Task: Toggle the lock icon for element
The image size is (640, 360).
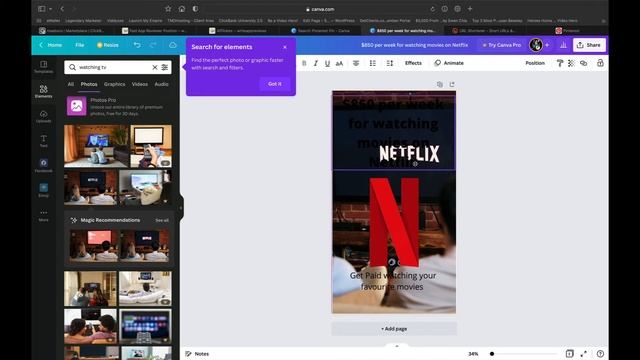Action: coord(600,63)
